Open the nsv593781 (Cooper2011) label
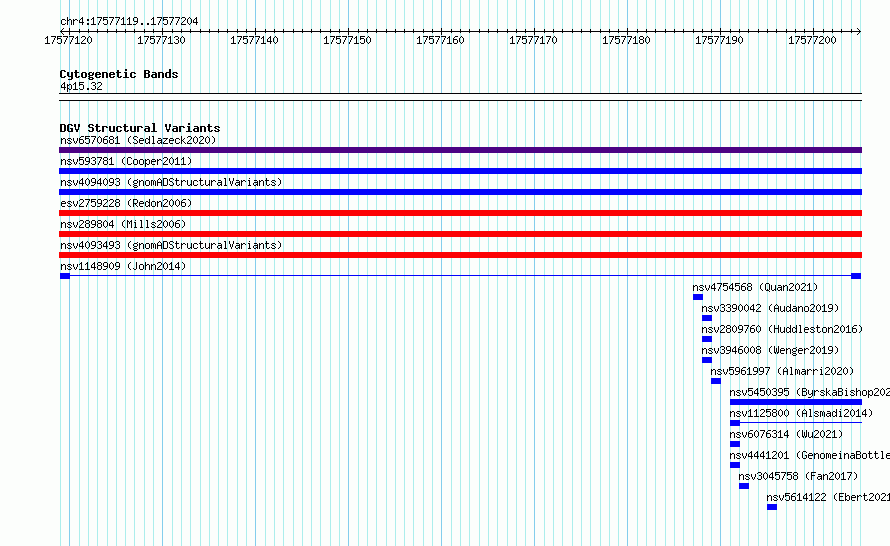890x546 pixels. point(126,161)
